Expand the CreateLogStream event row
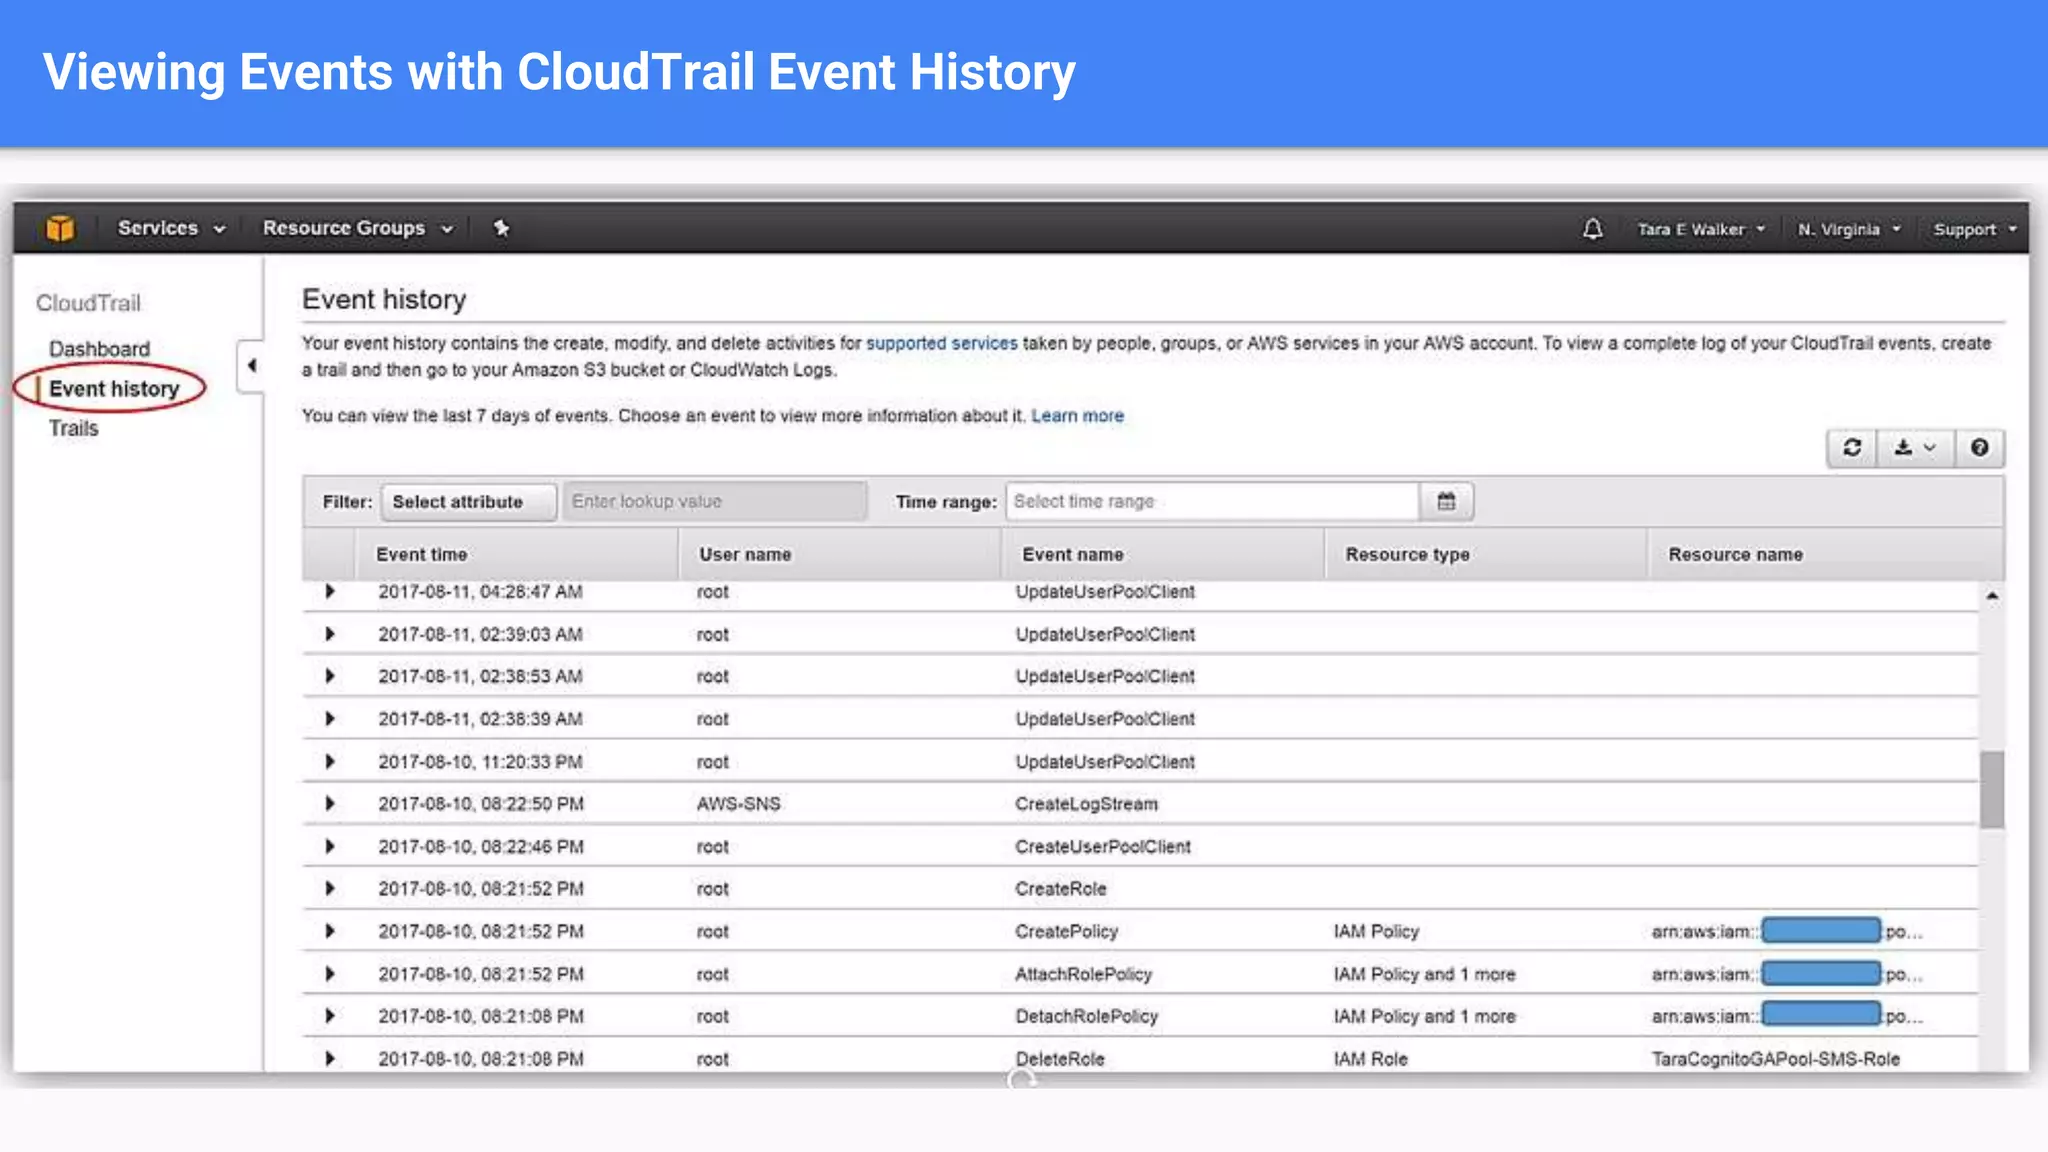2048x1152 pixels. pyautogui.click(x=329, y=804)
